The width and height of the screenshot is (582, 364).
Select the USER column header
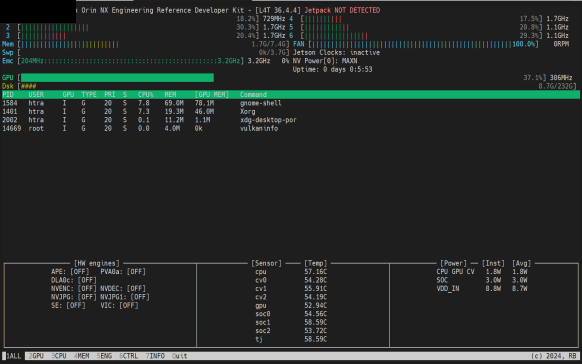(x=36, y=95)
